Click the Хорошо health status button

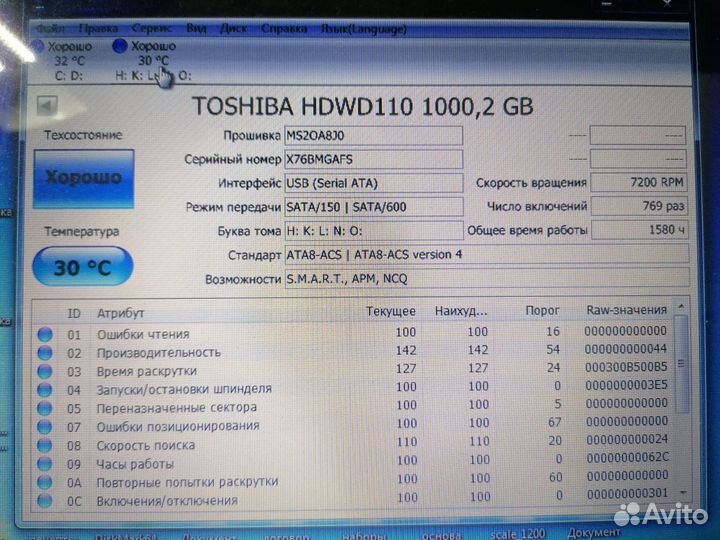[x=84, y=179]
